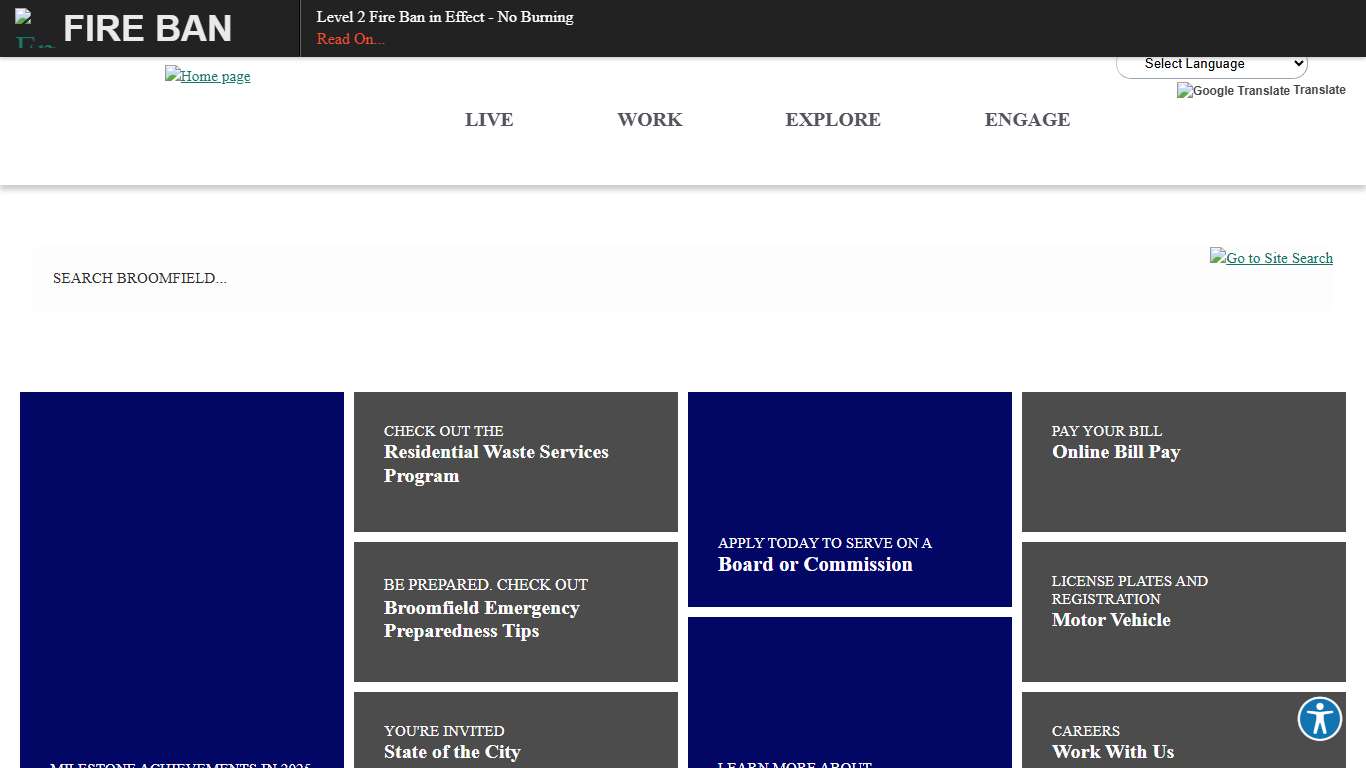The width and height of the screenshot is (1366, 768).
Task: Open the EXPLORE navigation menu
Action: [x=833, y=120]
